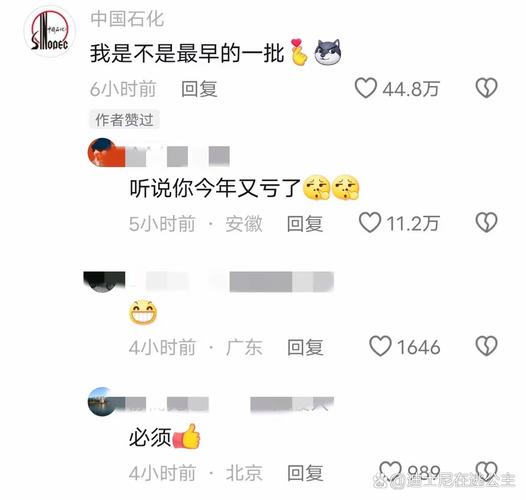
Task: Open the 中国石化 username link
Action: coord(127,19)
